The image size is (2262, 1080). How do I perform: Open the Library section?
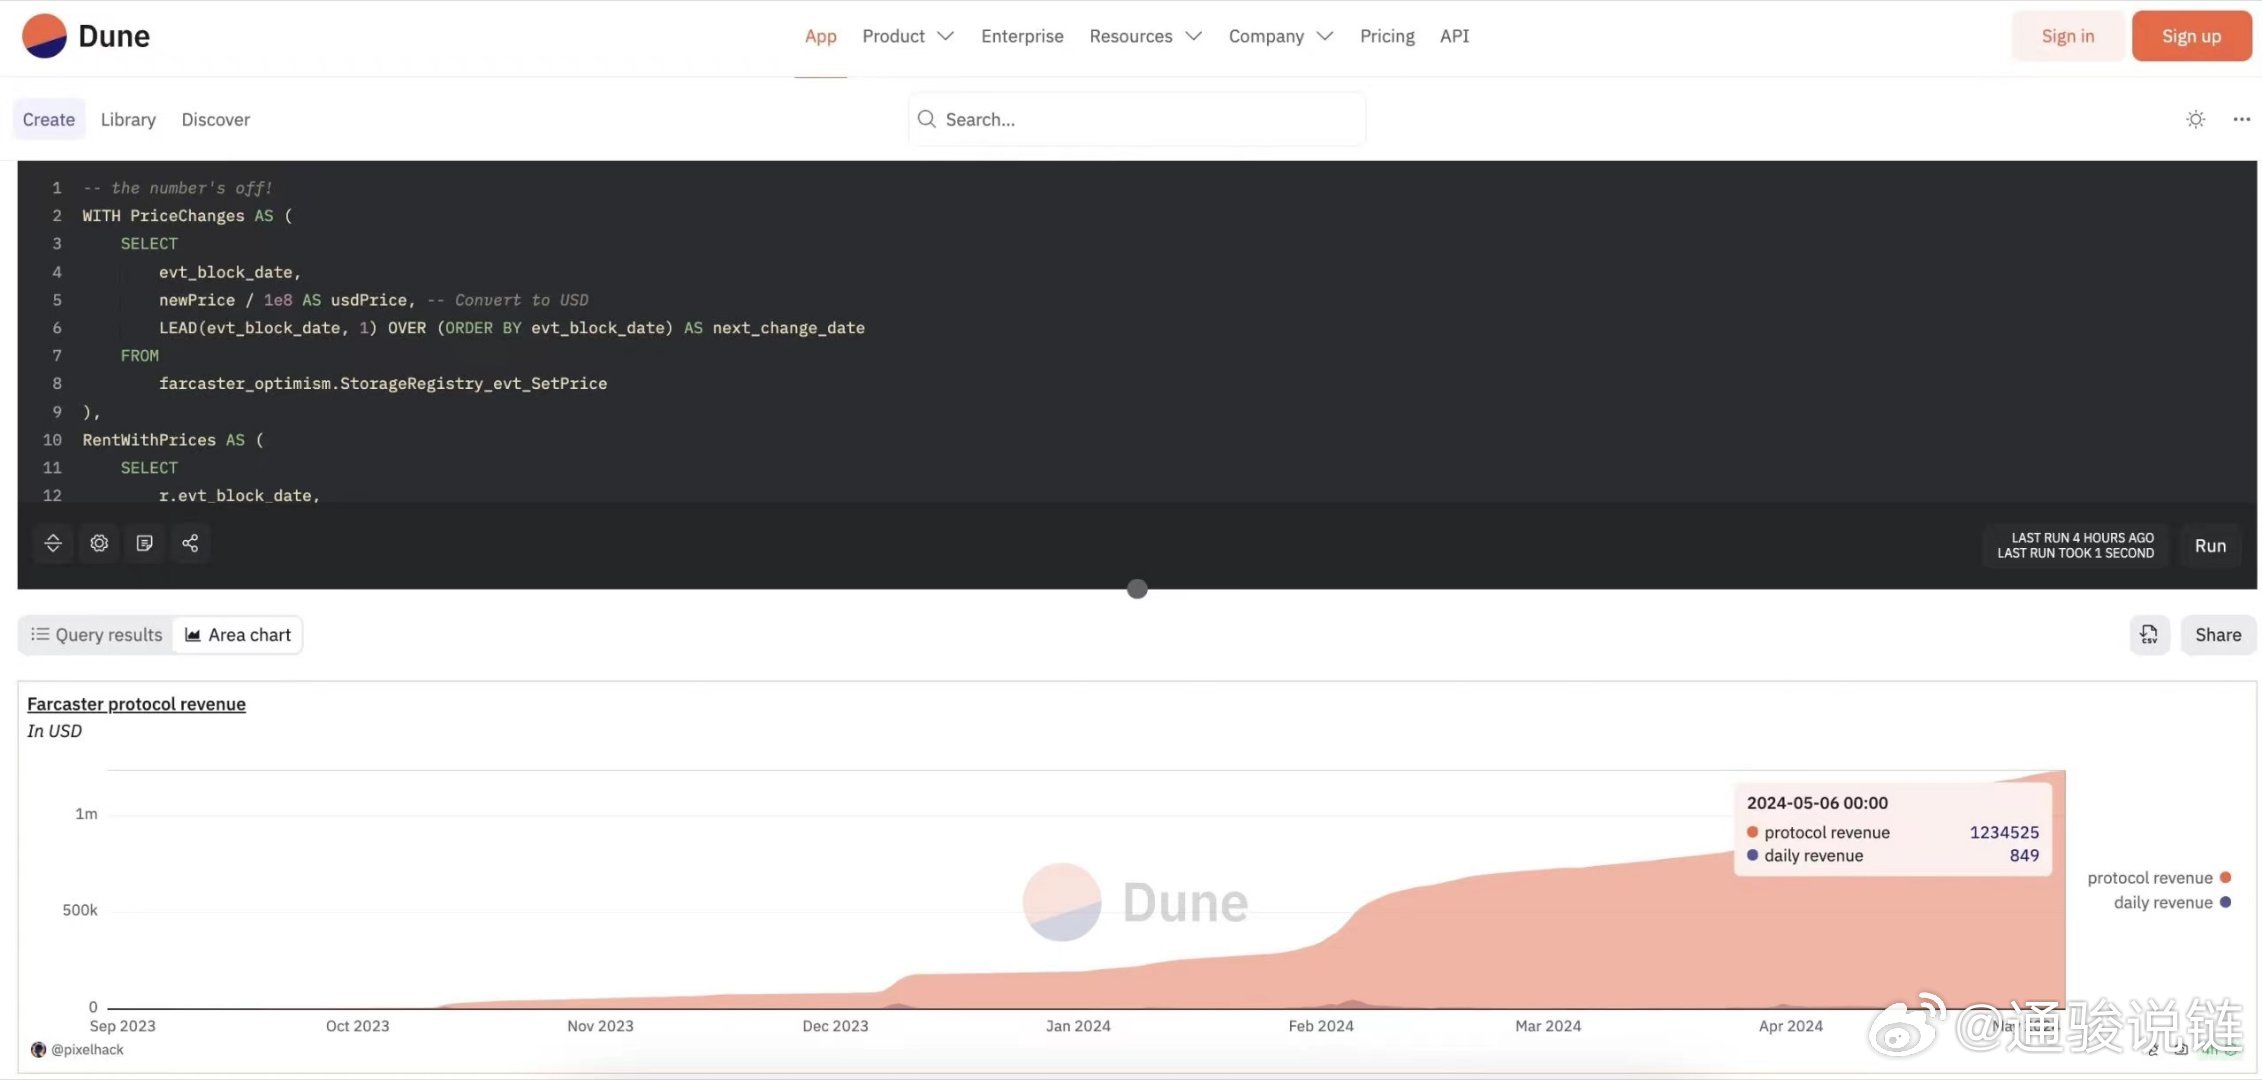pyautogui.click(x=127, y=118)
